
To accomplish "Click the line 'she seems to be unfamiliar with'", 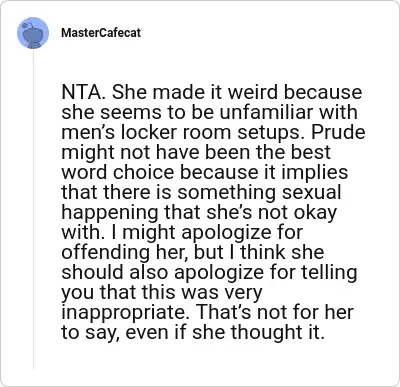I will click(210, 112).
